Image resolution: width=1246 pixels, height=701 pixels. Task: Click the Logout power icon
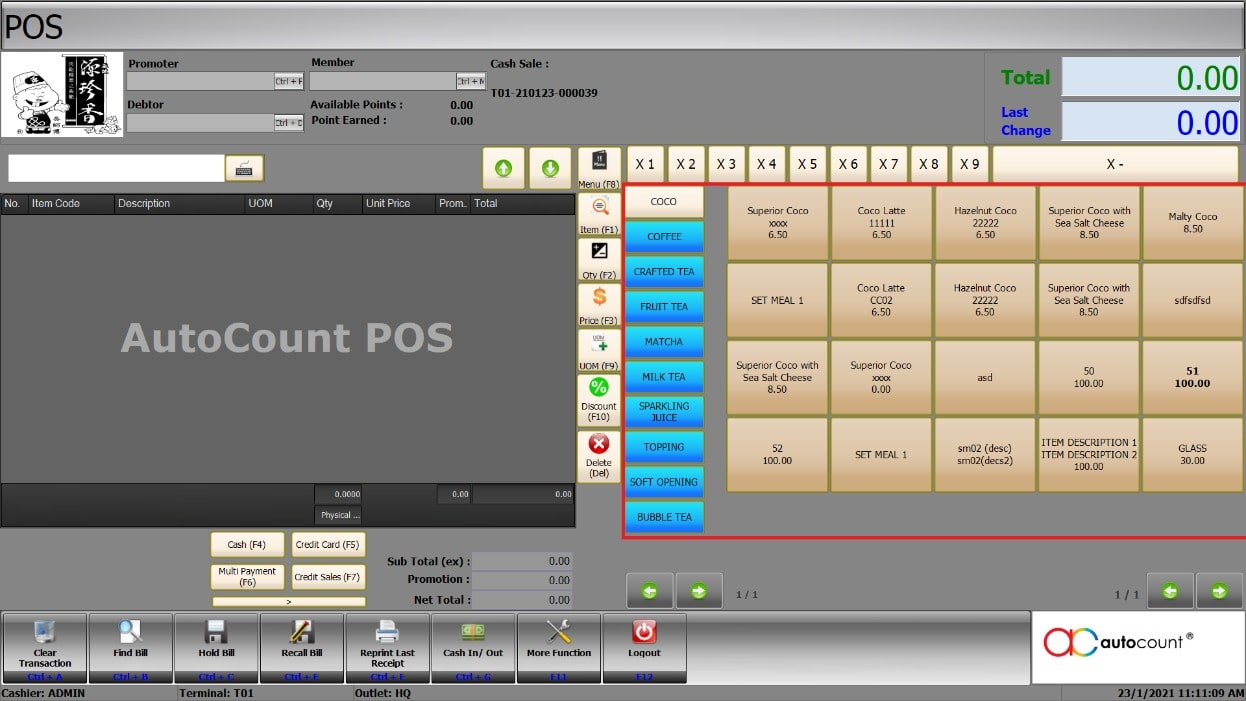pyautogui.click(x=644, y=632)
